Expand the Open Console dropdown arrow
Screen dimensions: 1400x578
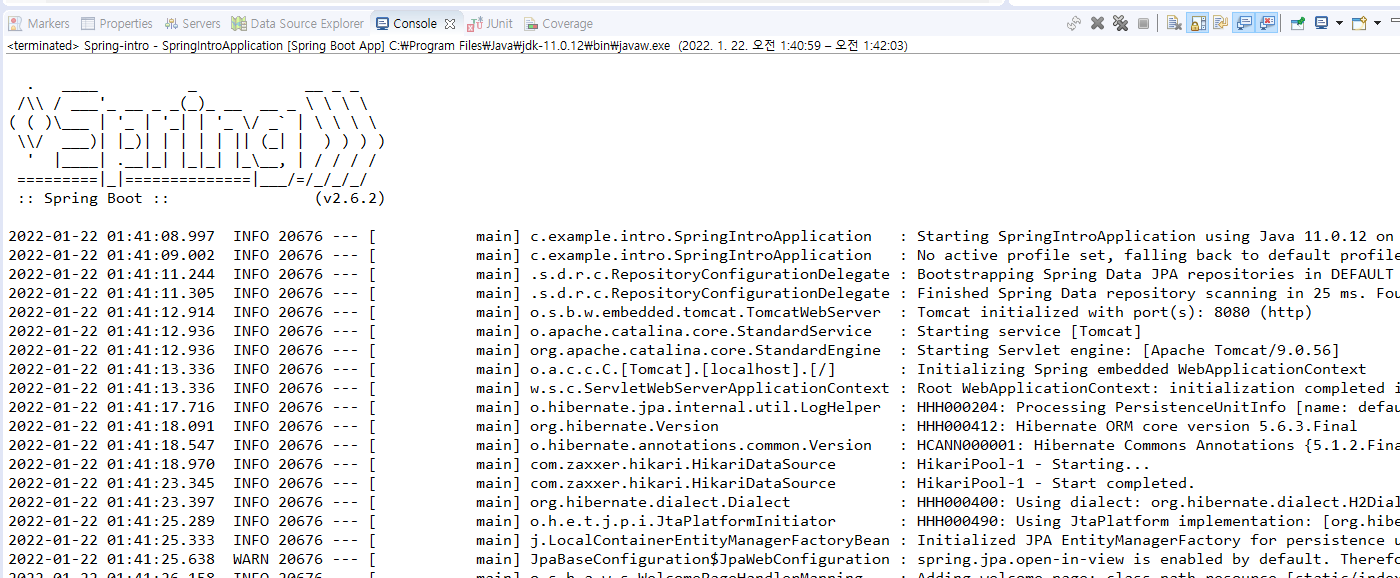[1377, 23]
